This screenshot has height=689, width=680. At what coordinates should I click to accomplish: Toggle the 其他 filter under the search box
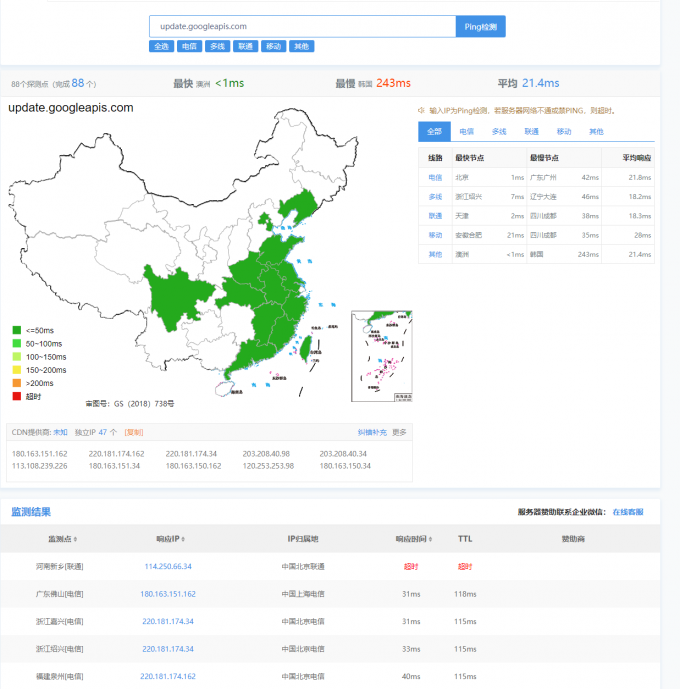(301, 46)
